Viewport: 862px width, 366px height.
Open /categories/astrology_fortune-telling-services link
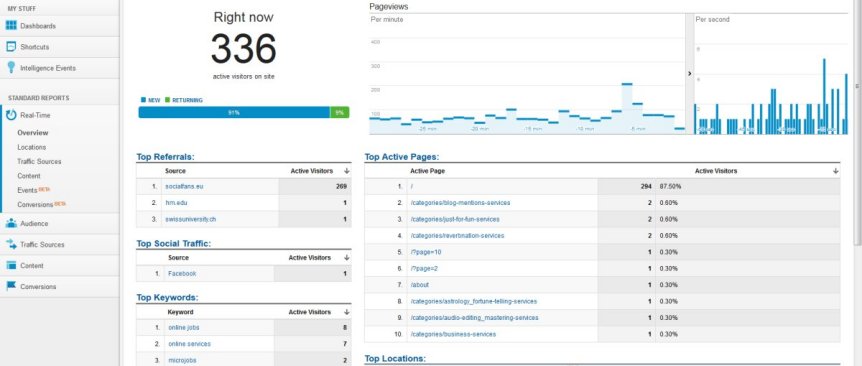473,301
